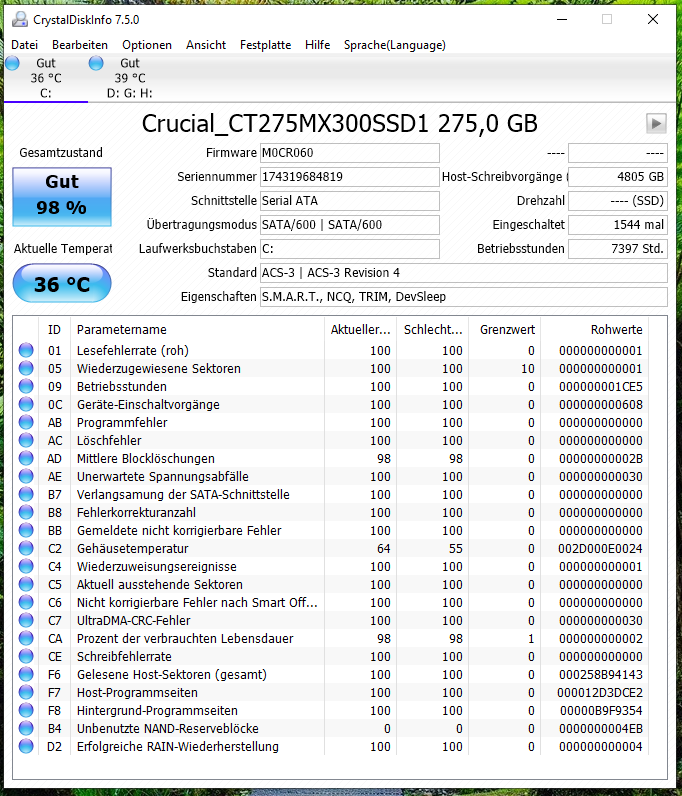Screen dimensions: 682x796
Task: Select row Nicht korrigierbare Fehler nach Smart Off
Action: (x=331, y=603)
